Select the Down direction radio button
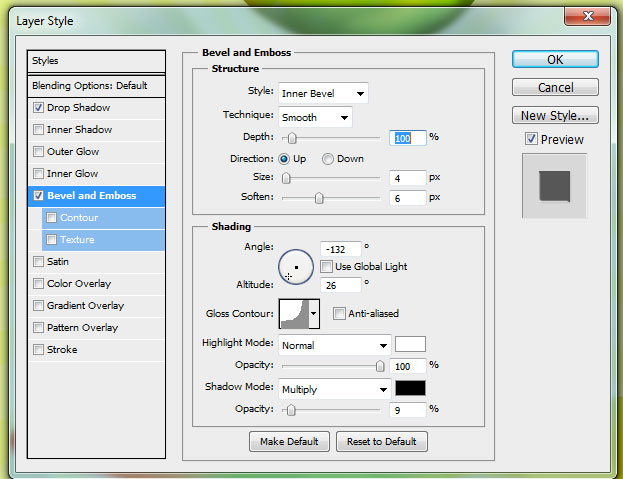The height and width of the screenshot is (479, 623). pyautogui.click(x=327, y=159)
